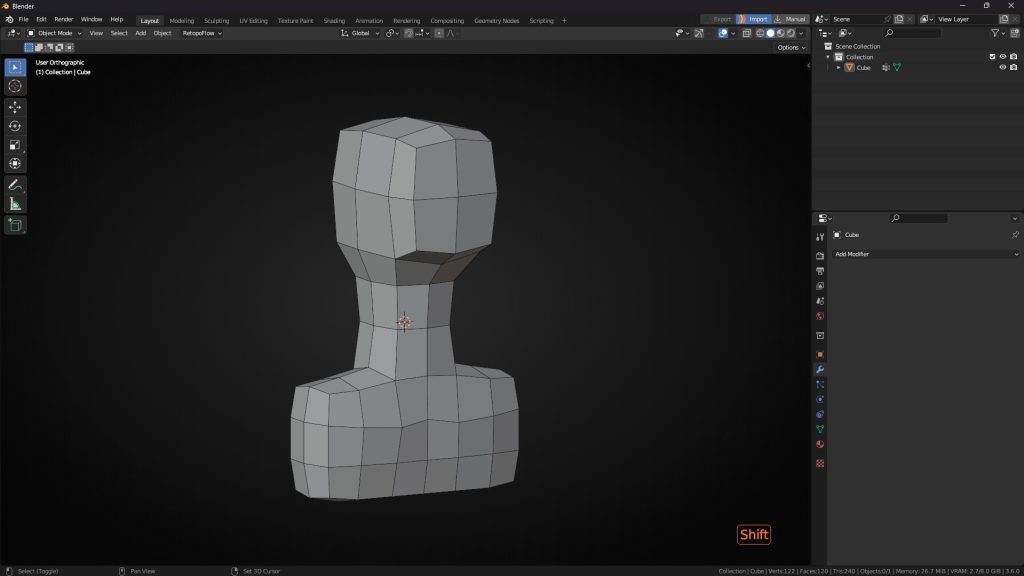
Task: Toggle Cube visibility eye in outliner
Action: pos(1003,67)
